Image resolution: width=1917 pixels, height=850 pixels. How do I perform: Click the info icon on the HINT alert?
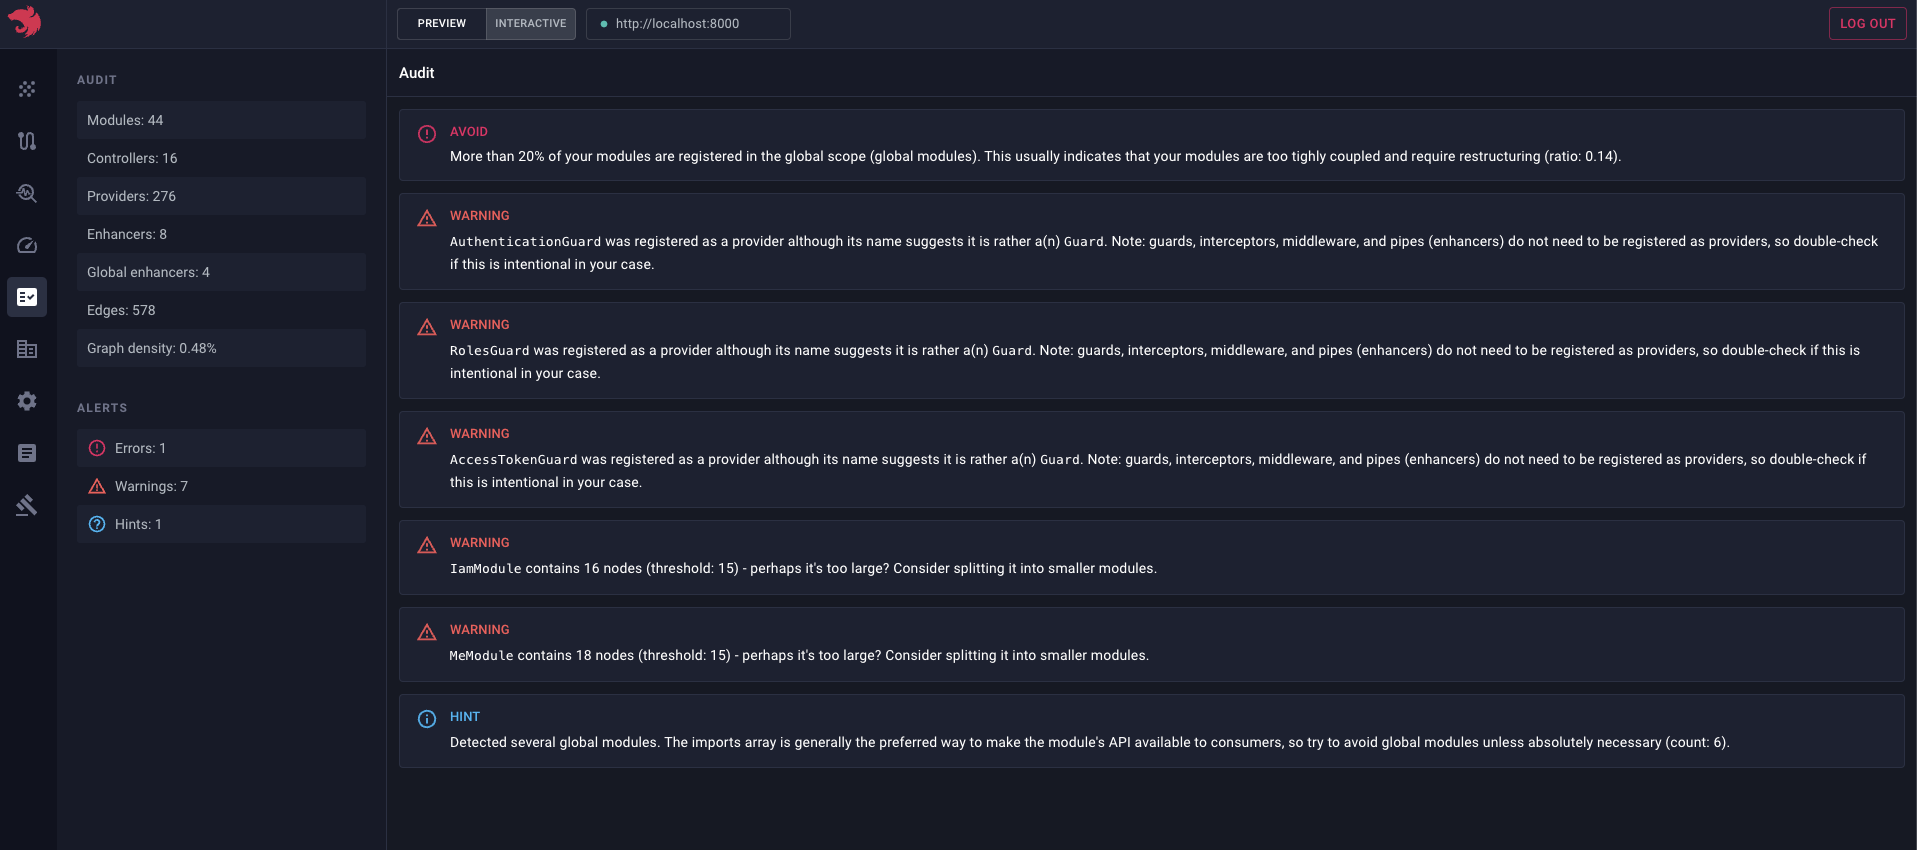click(x=427, y=719)
